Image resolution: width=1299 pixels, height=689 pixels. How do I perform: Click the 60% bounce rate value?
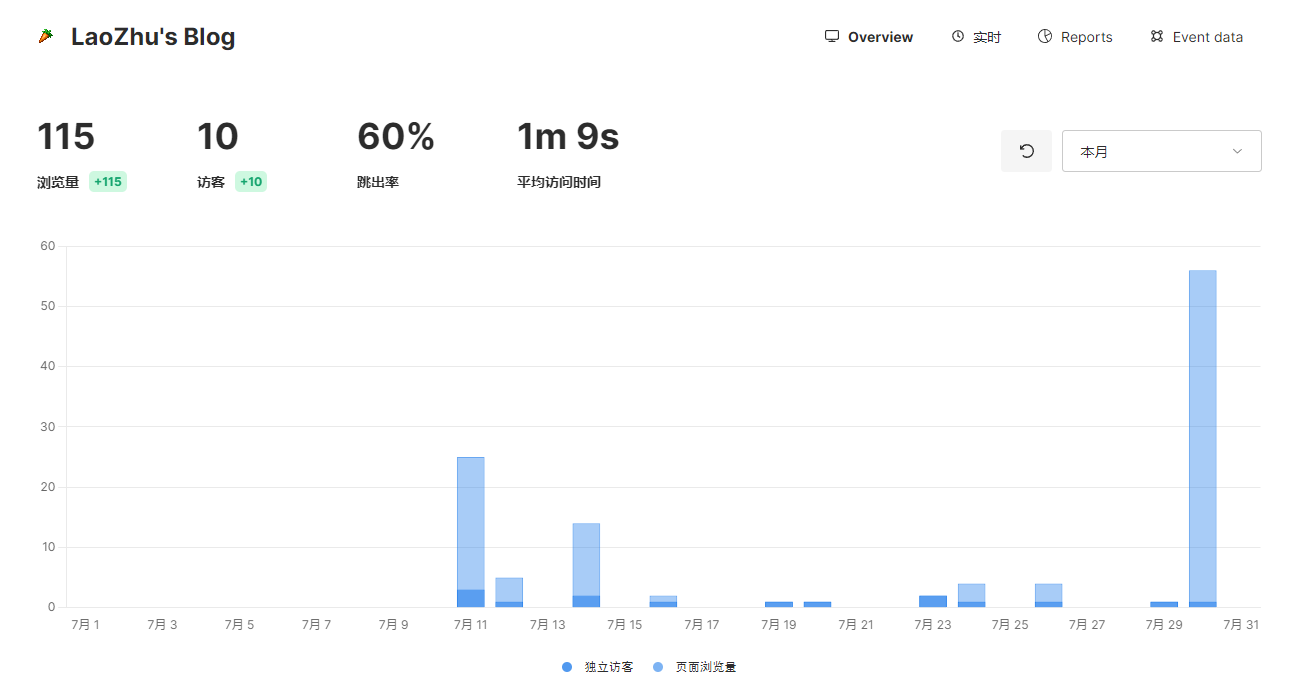[396, 137]
